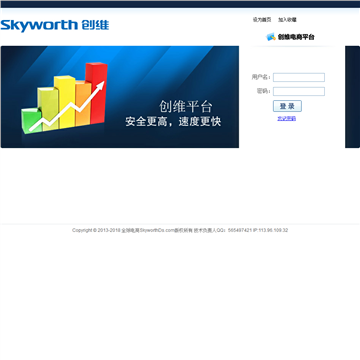Click the 创维电商平台 blue card icon
Viewport: 360px width, 360px height.
click(271, 37)
